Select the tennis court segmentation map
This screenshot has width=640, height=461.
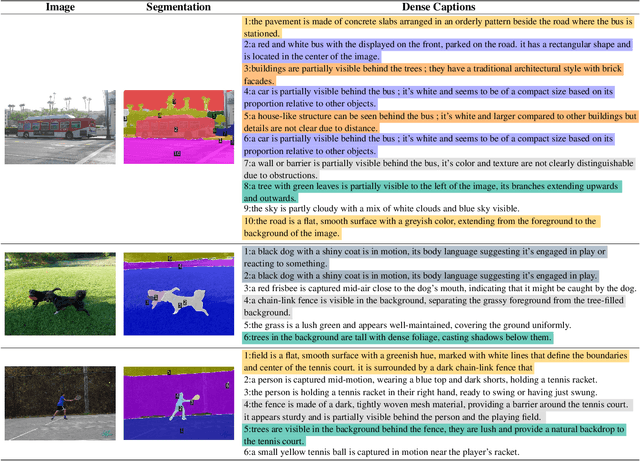178,401
